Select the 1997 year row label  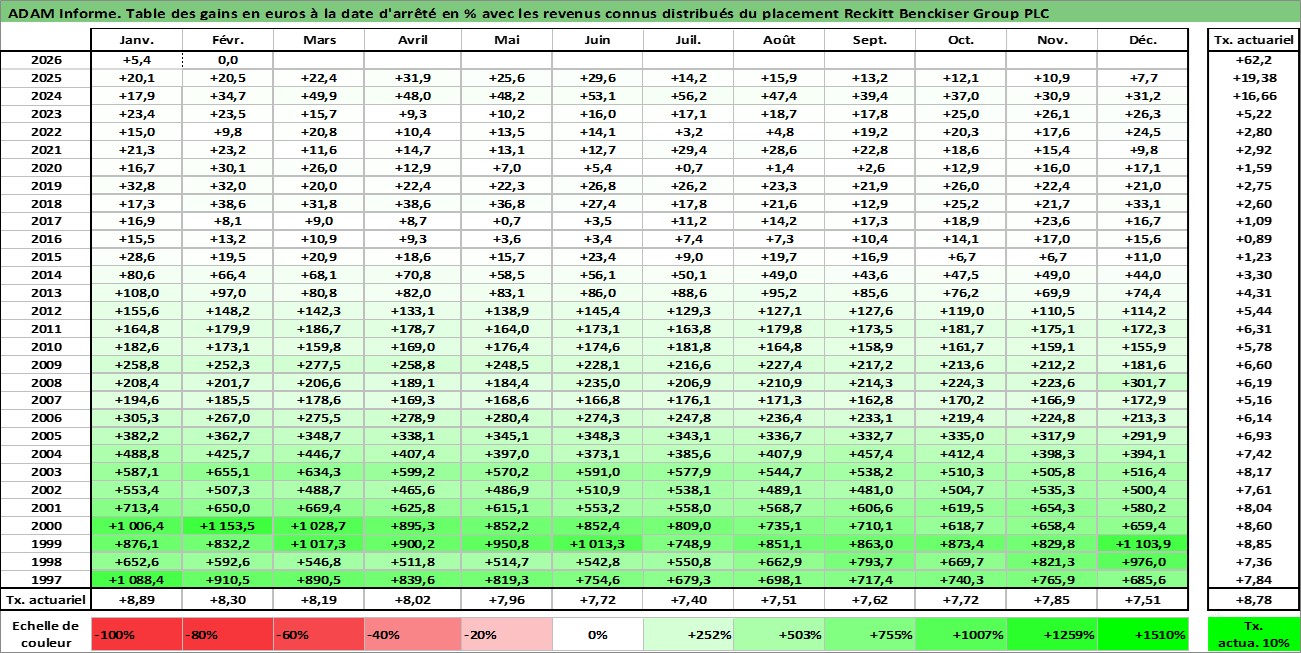pos(45,580)
